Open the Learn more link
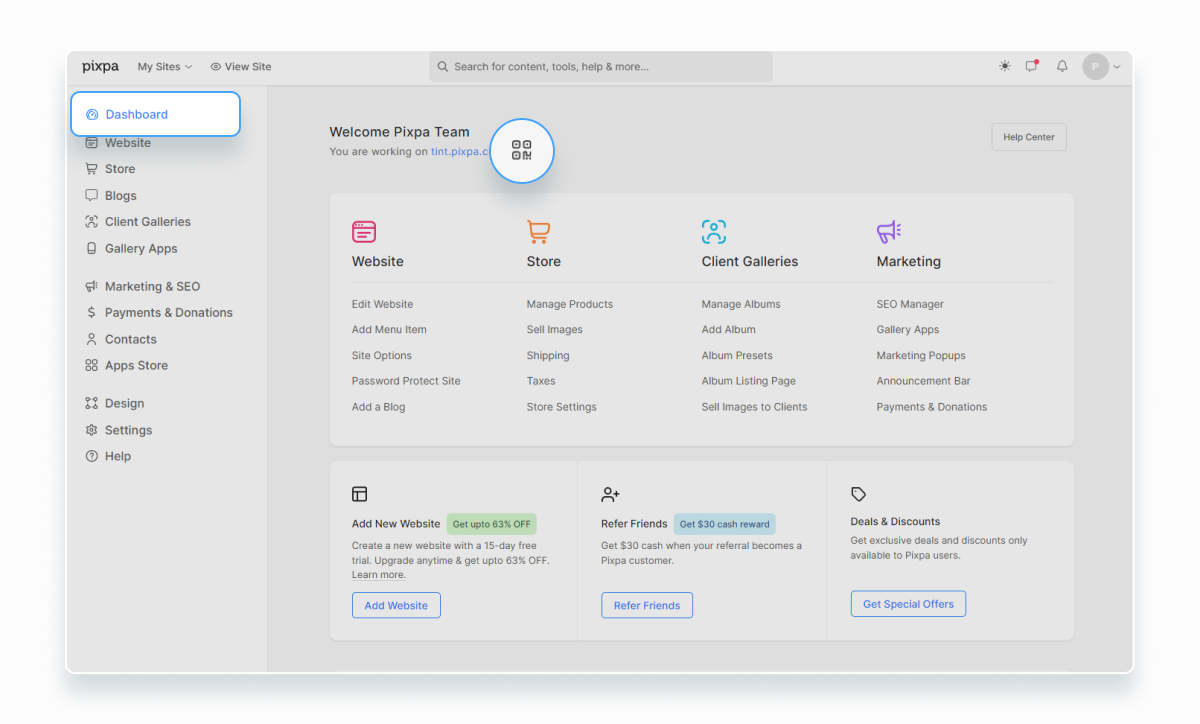Screen dimensions: 1200x724 379,575
